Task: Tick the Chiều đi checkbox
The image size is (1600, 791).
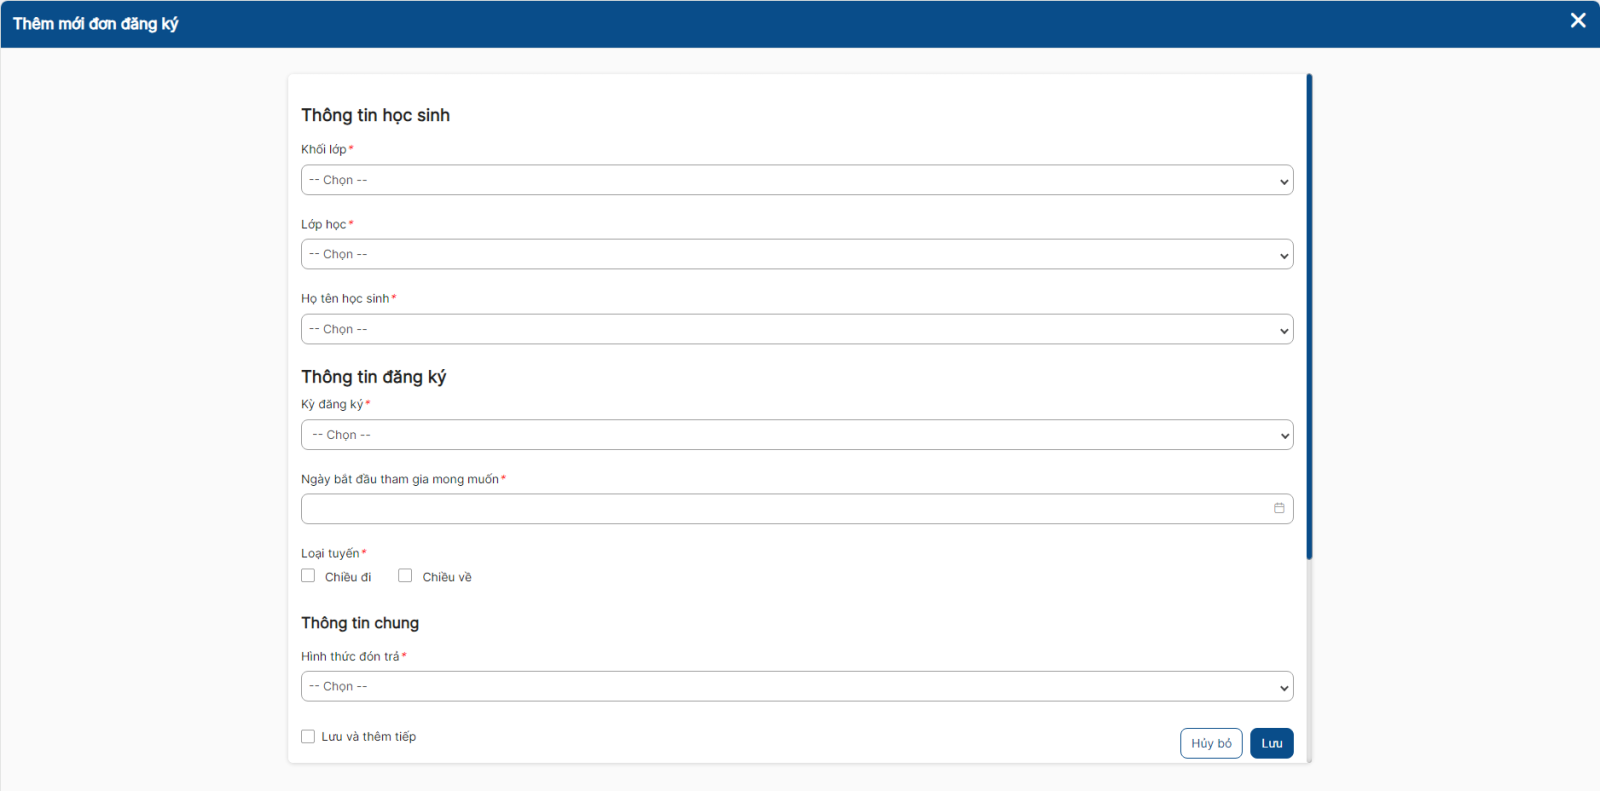Action: 308,576
